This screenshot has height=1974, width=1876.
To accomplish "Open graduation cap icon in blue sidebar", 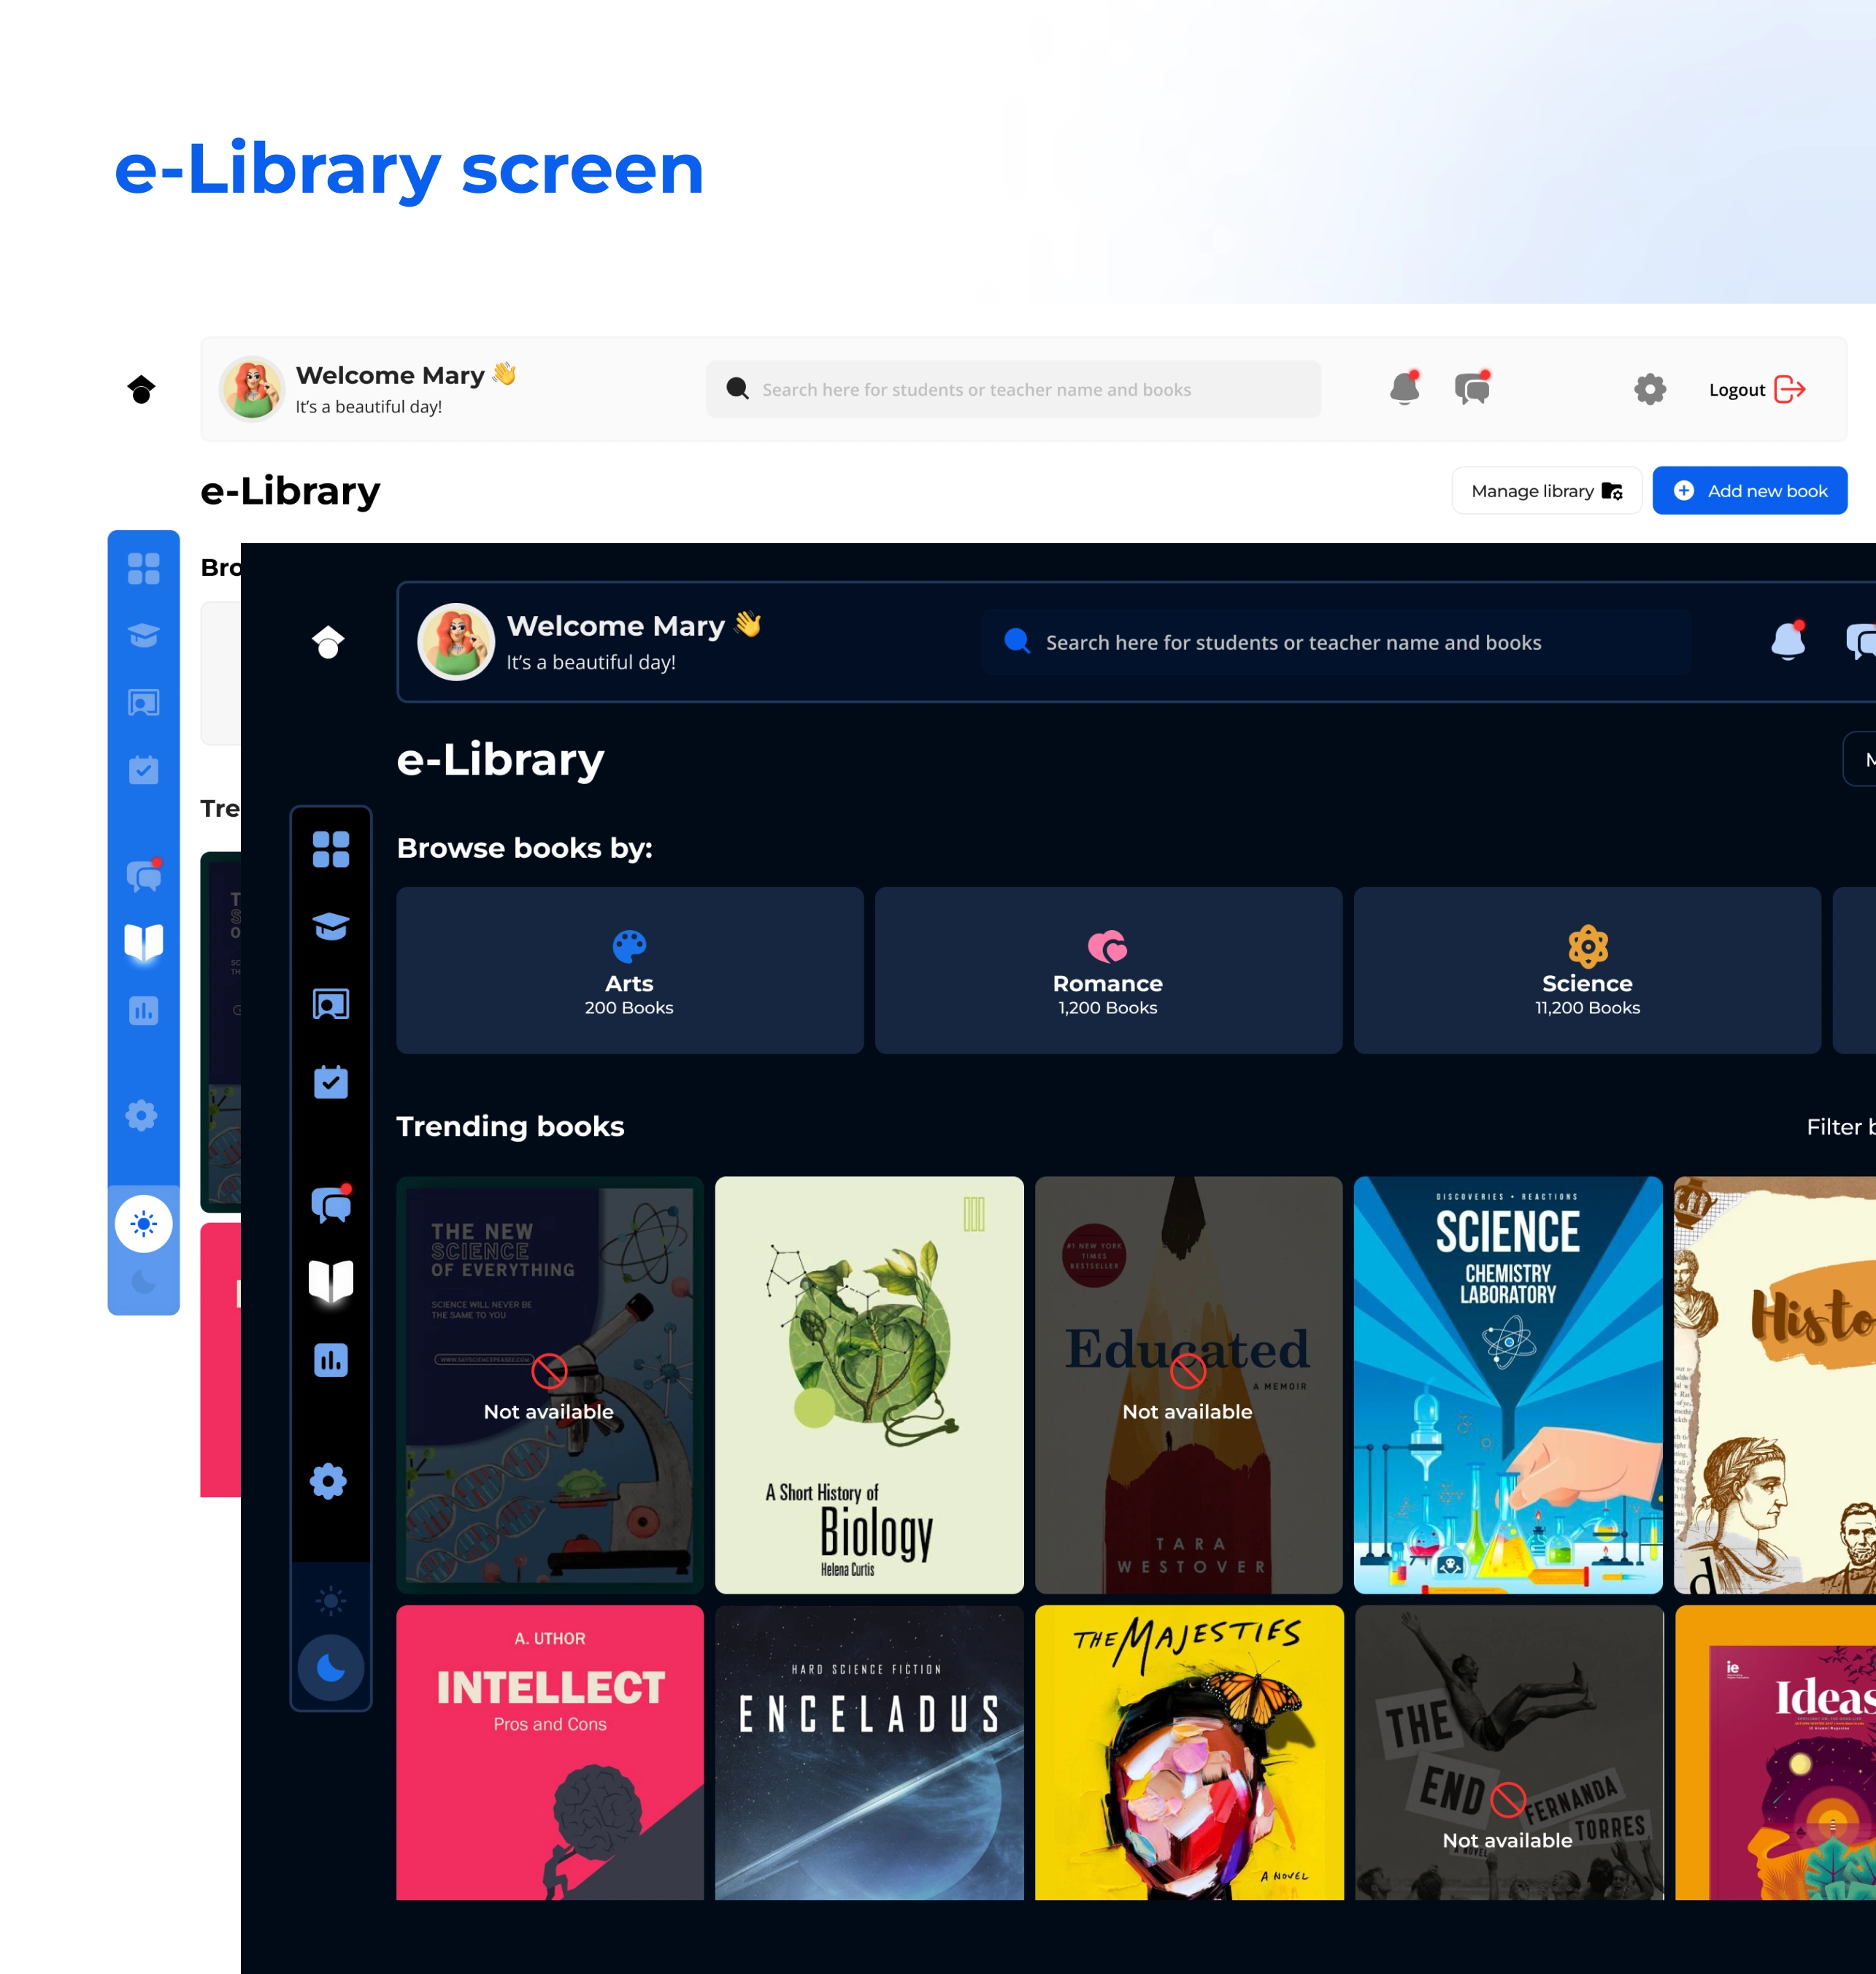I will click(x=144, y=636).
